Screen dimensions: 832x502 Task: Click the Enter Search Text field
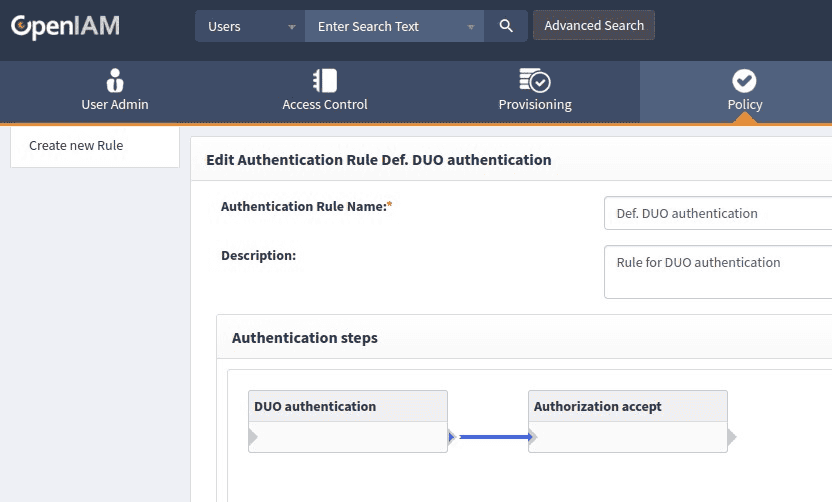(385, 26)
